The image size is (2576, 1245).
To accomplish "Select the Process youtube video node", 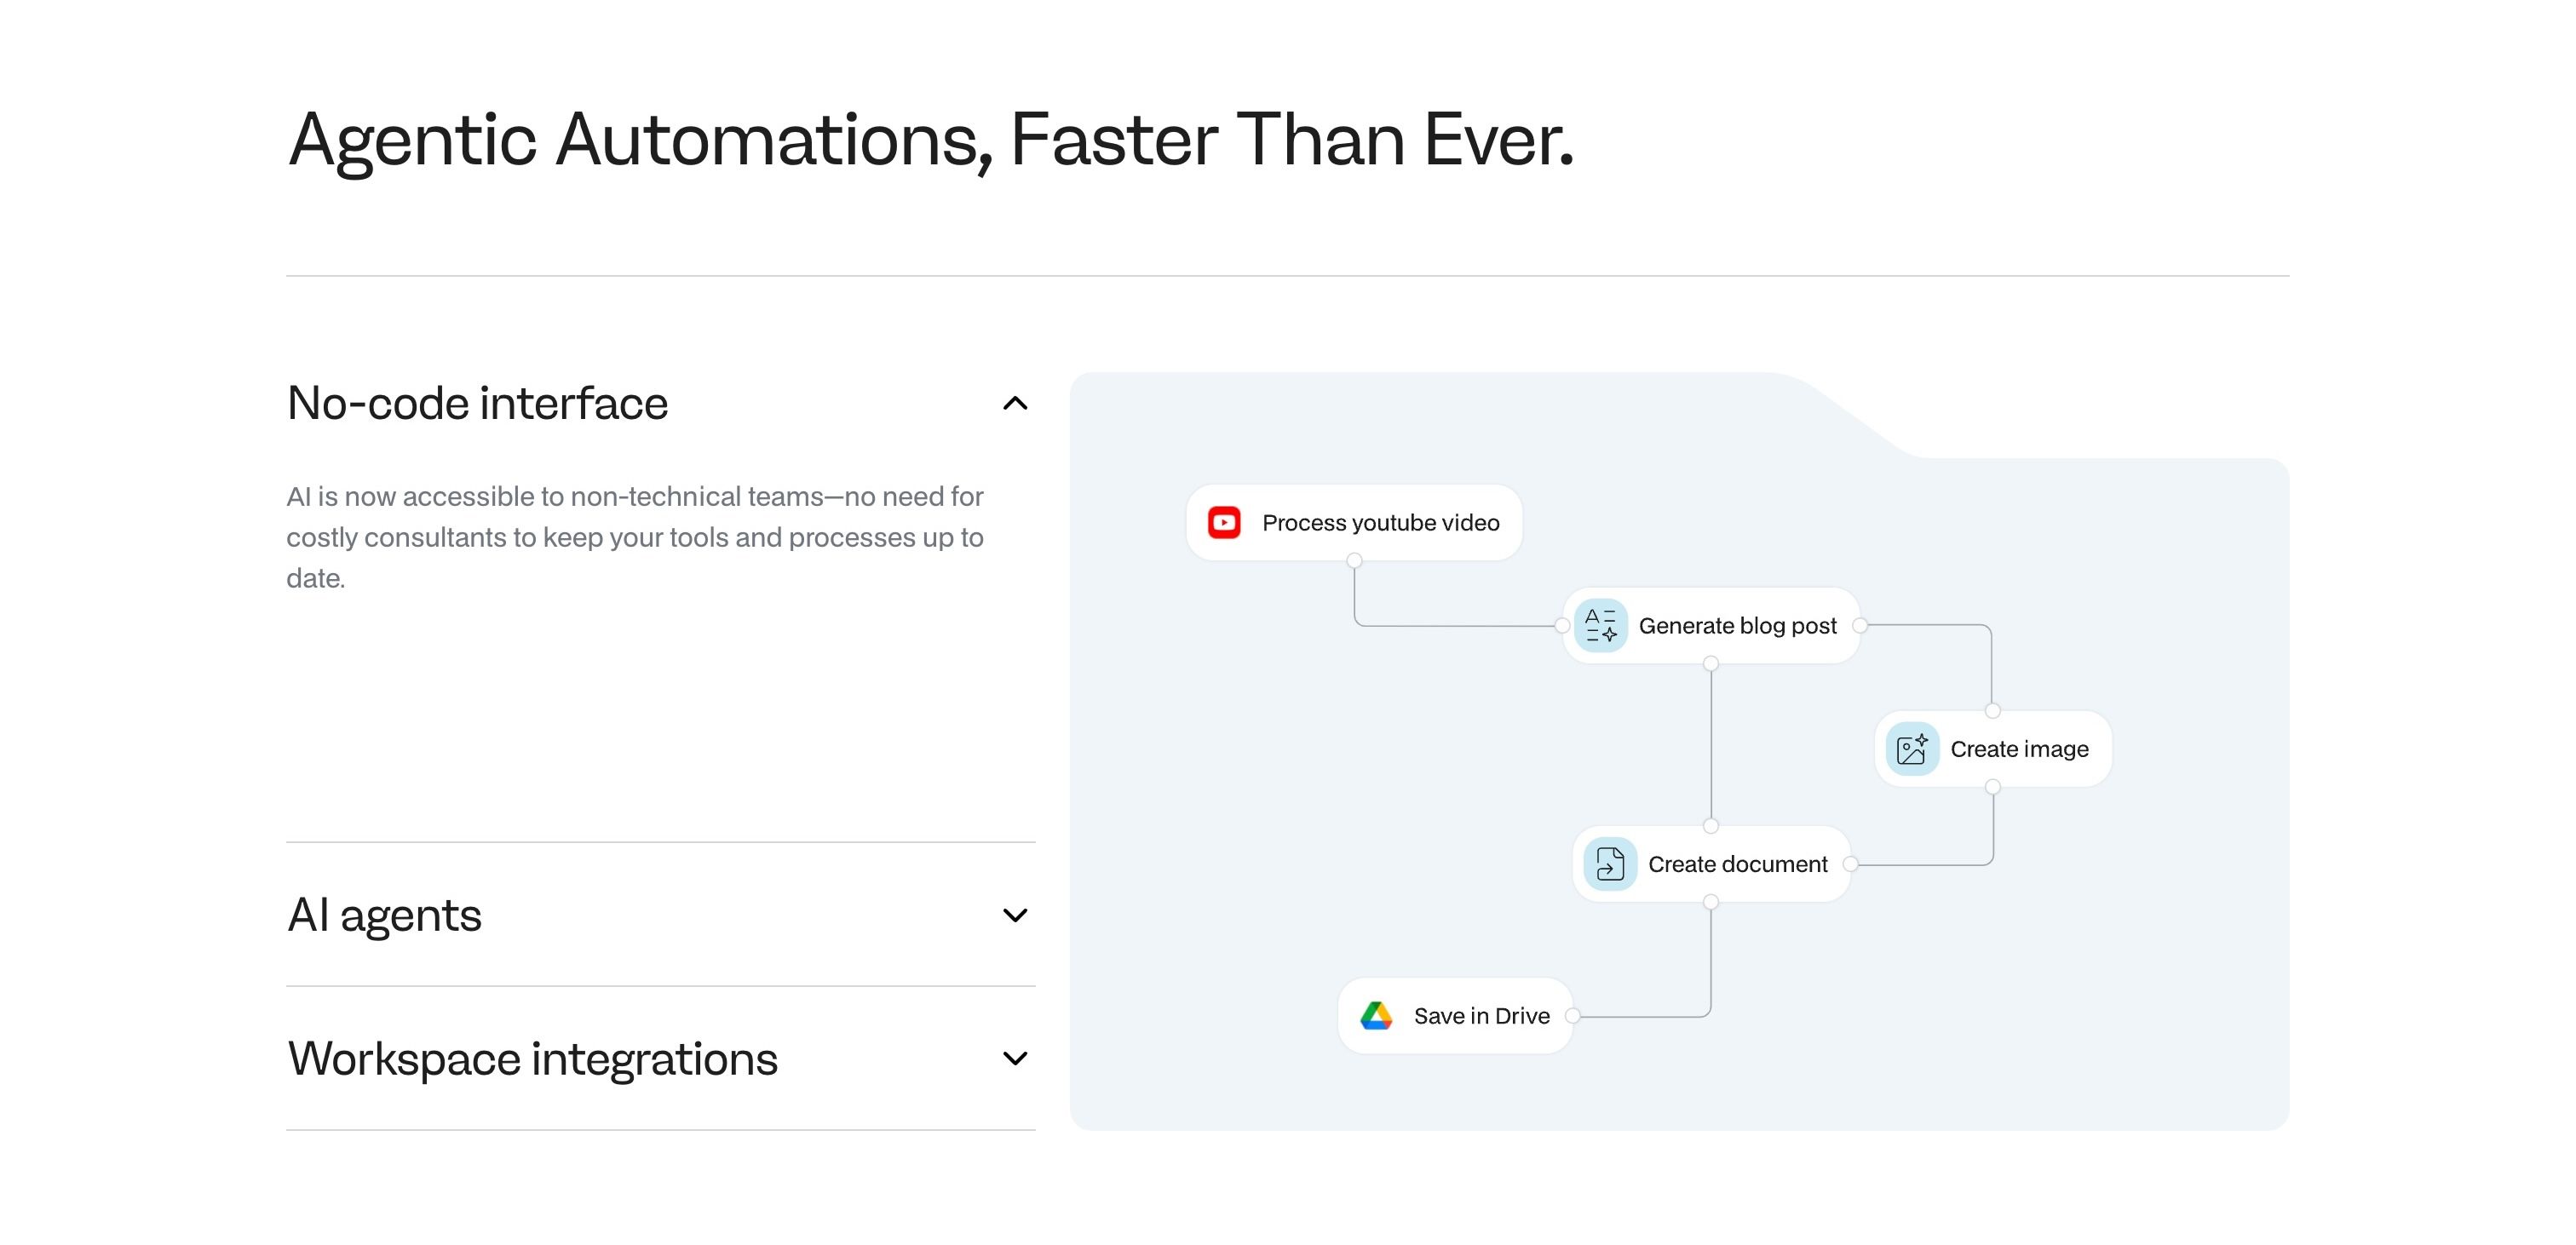I will (x=1354, y=523).
